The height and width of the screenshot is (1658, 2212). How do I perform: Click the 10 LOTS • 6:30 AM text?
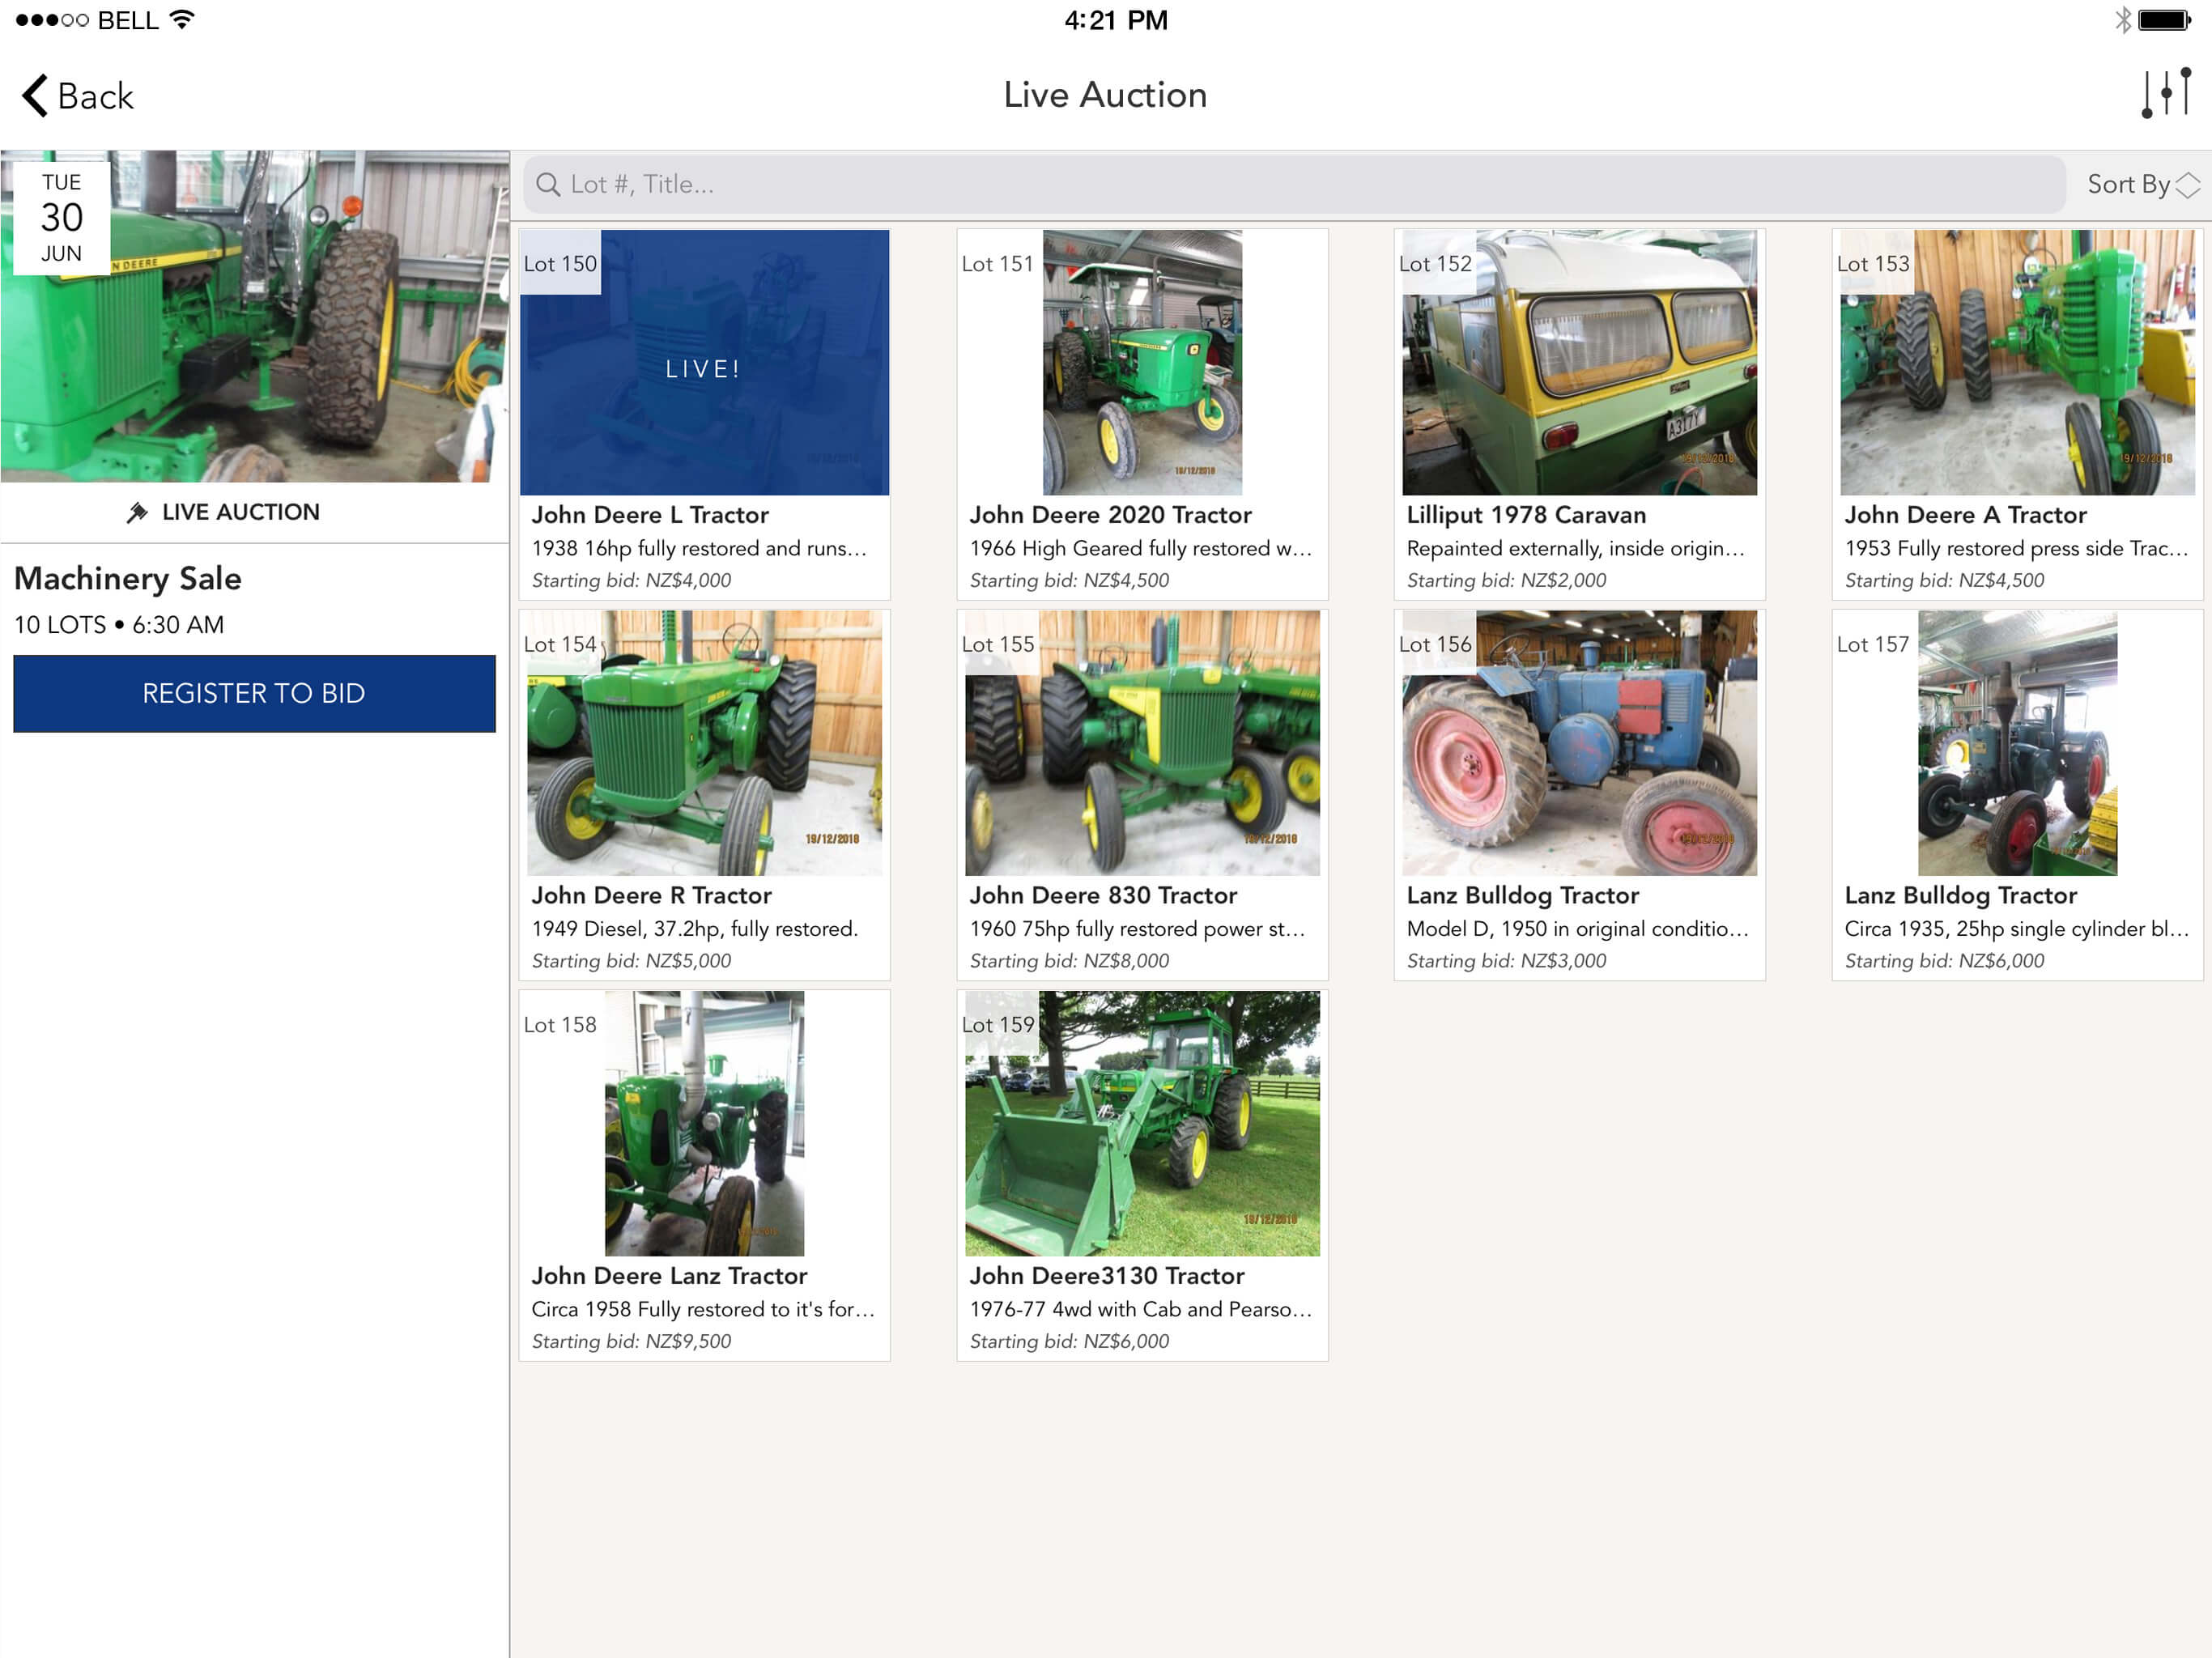click(x=119, y=625)
